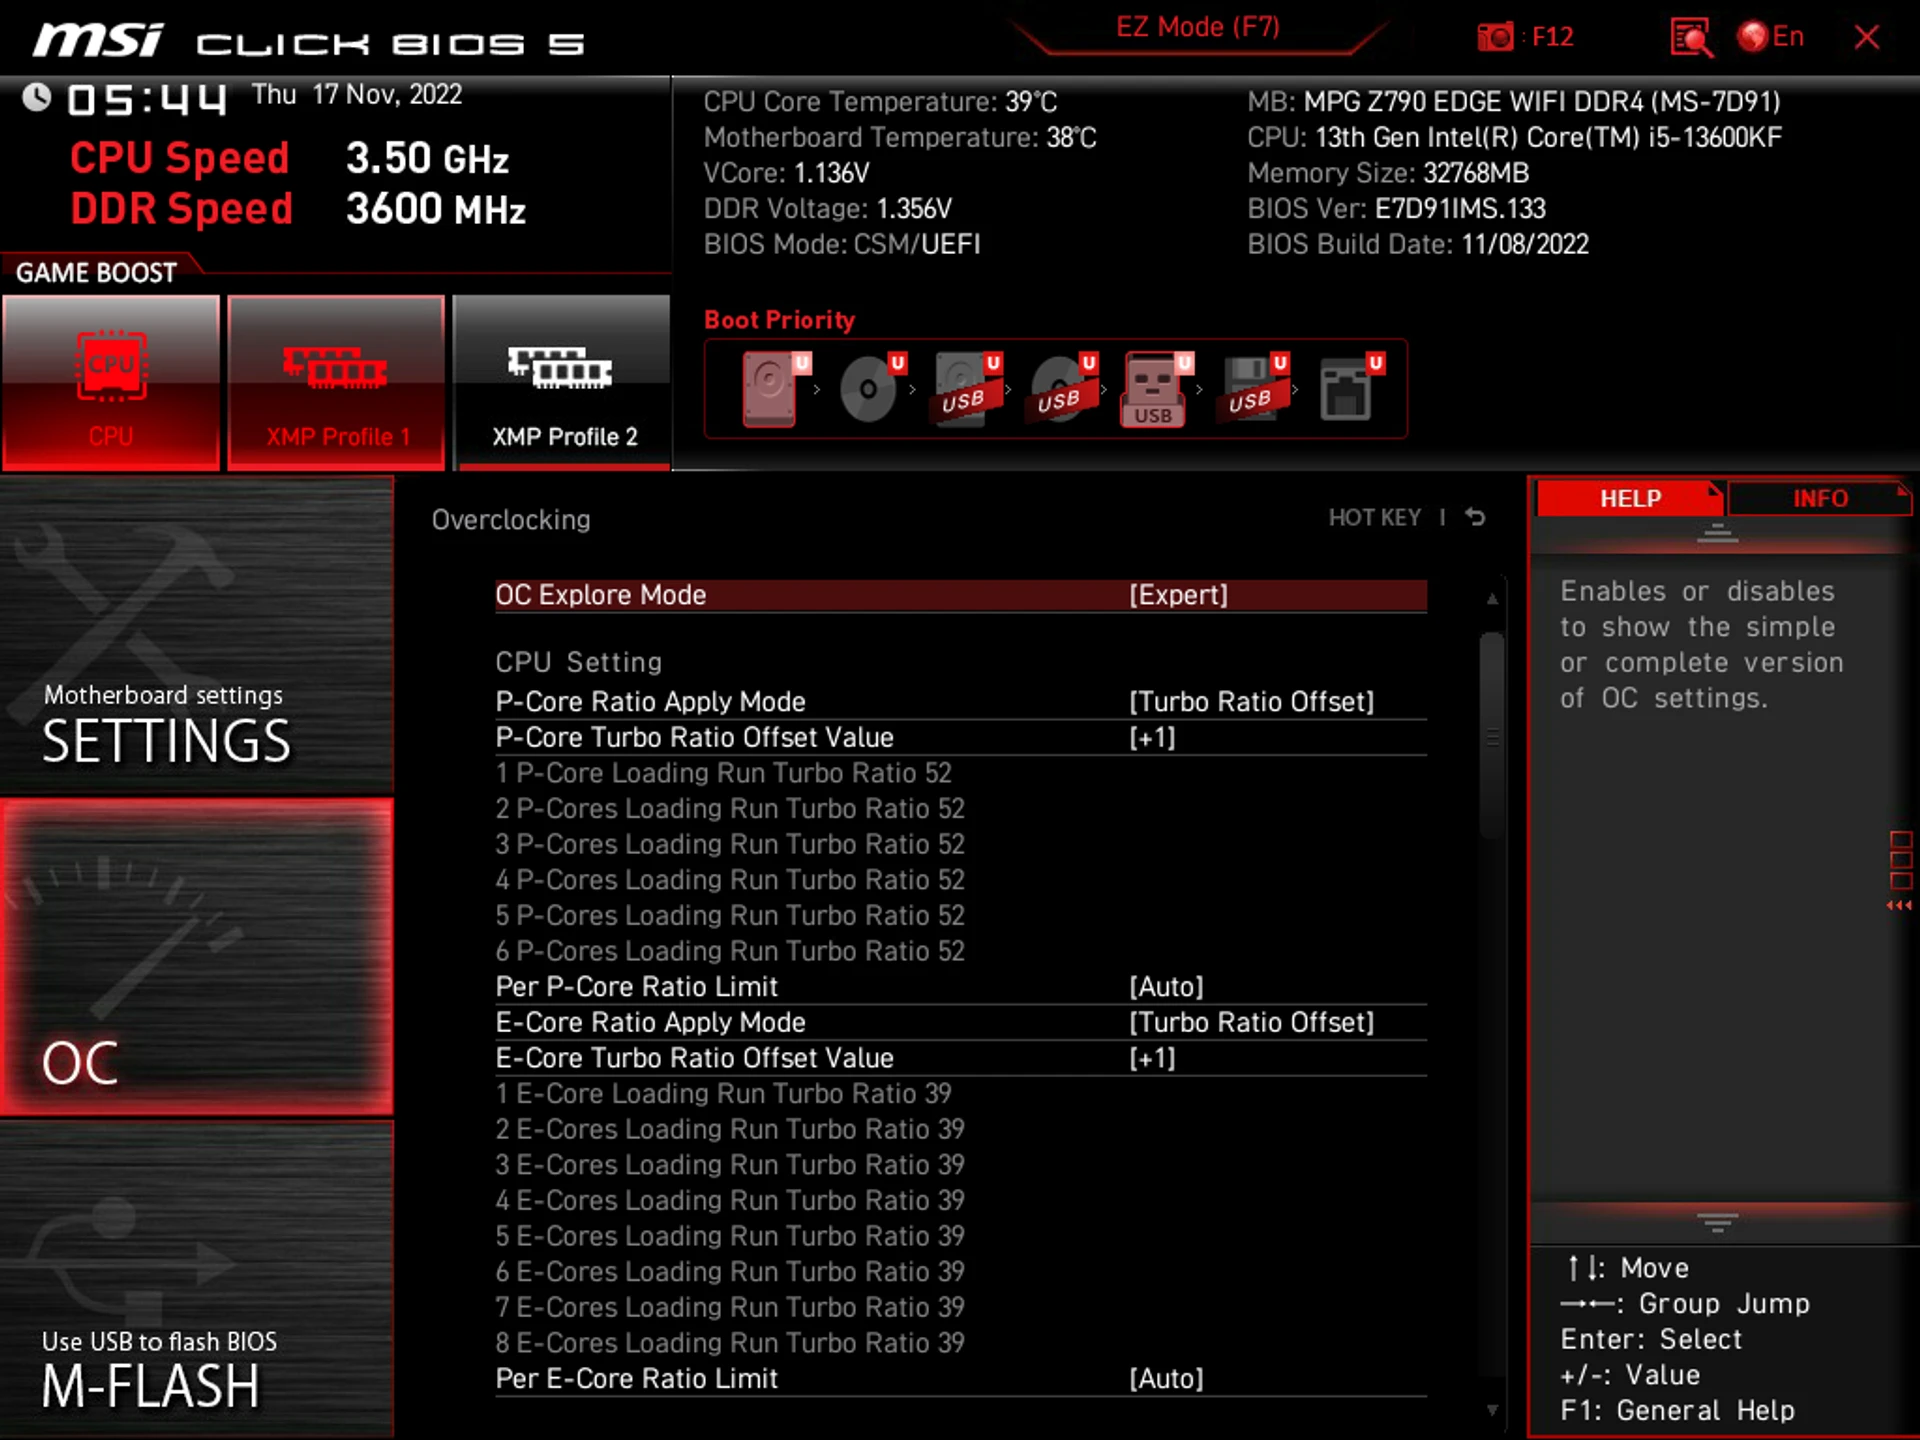Open the SETTINGS motherboard settings section

click(197, 636)
